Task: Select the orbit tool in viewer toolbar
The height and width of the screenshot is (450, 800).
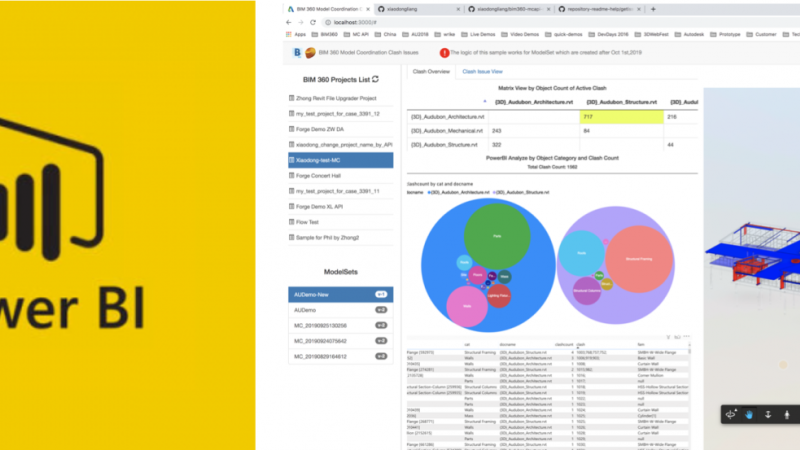Action: (x=731, y=415)
